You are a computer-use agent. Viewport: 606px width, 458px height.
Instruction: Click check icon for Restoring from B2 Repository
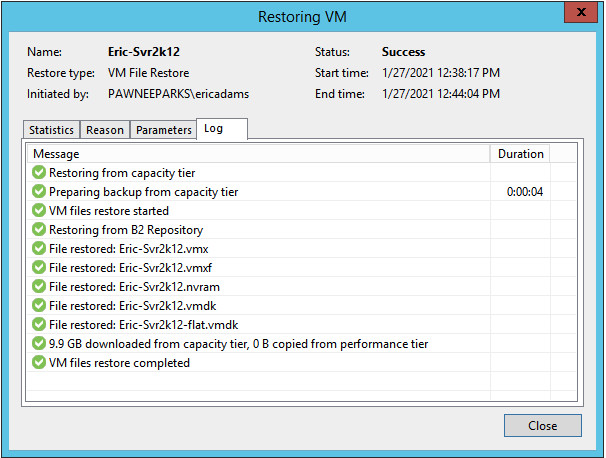tap(39, 229)
